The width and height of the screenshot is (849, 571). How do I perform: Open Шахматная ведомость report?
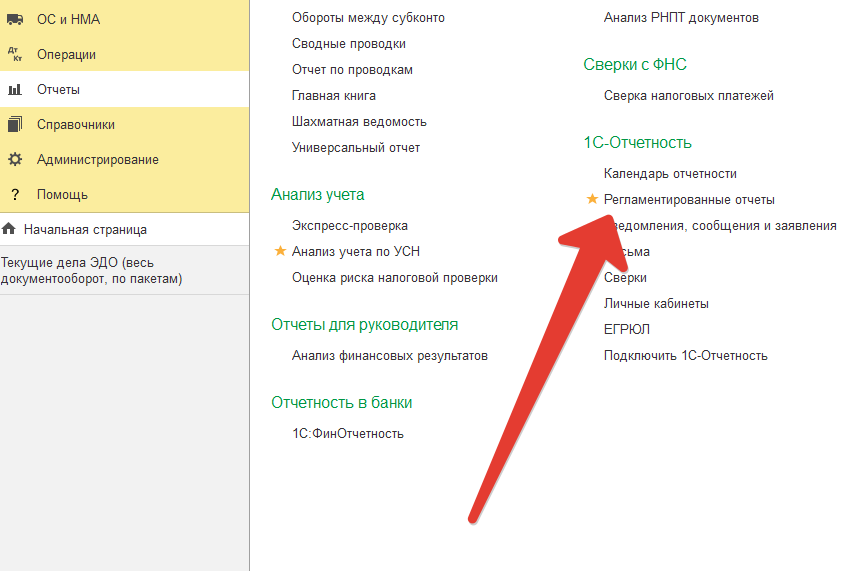pyautogui.click(x=359, y=122)
